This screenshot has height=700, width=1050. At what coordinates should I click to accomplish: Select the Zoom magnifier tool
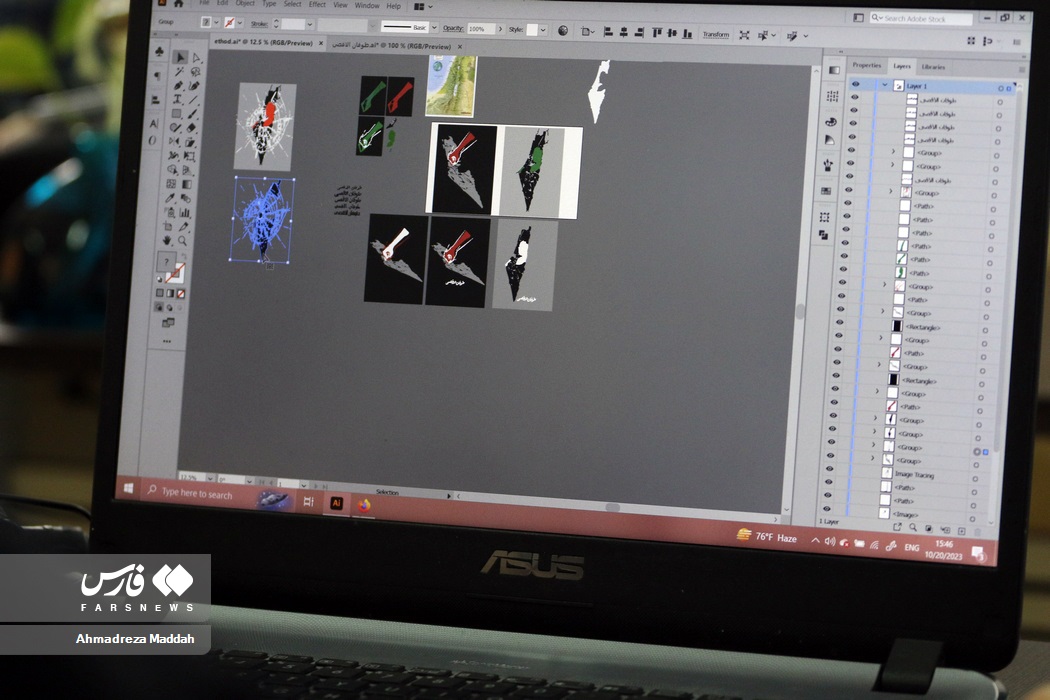(182, 240)
